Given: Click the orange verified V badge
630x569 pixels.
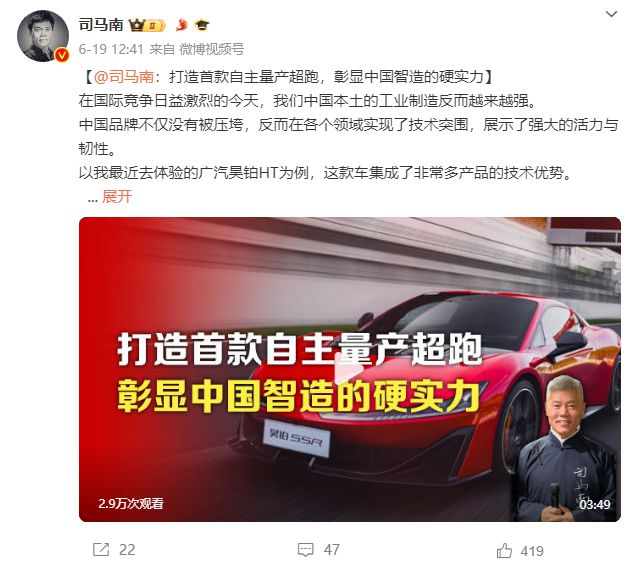Looking at the screenshot, I should (x=62, y=55).
